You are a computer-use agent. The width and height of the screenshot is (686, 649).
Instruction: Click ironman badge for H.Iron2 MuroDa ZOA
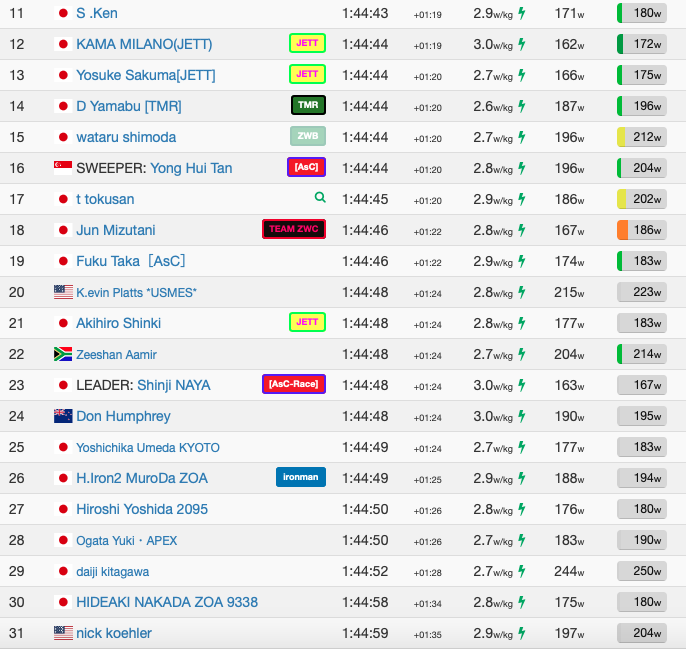[x=301, y=477]
